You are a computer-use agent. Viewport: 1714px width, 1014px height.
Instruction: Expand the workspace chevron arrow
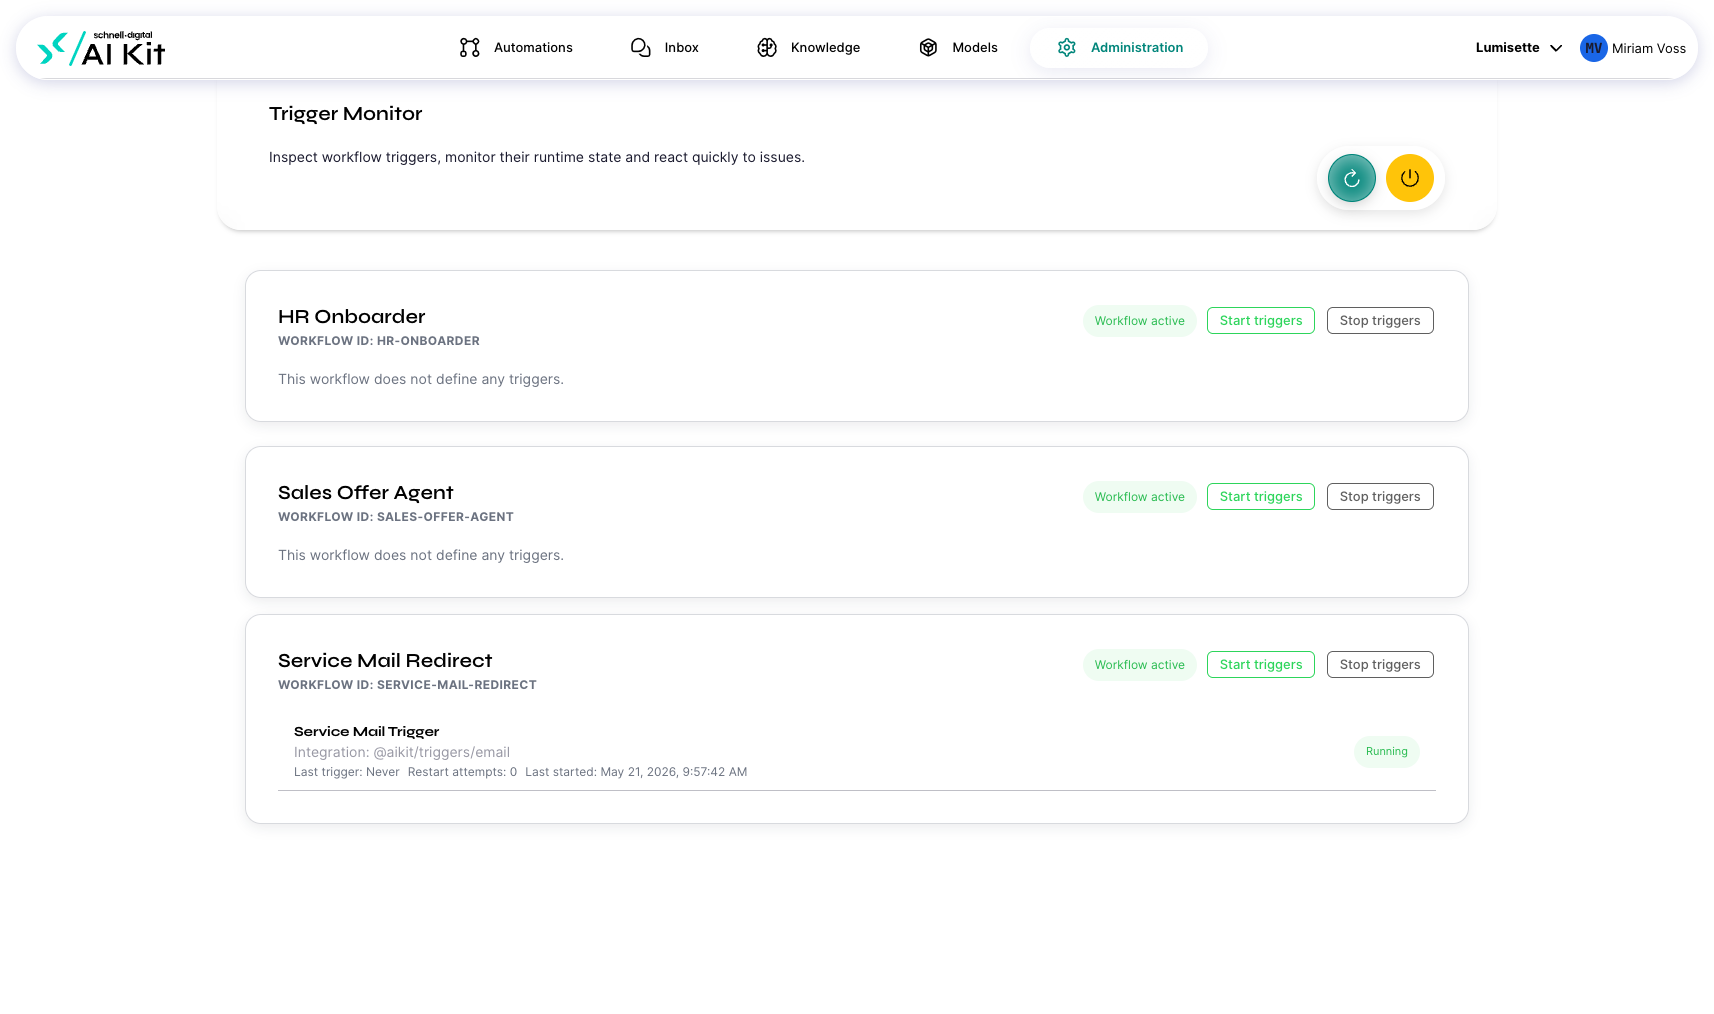(x=1556, y=48)
